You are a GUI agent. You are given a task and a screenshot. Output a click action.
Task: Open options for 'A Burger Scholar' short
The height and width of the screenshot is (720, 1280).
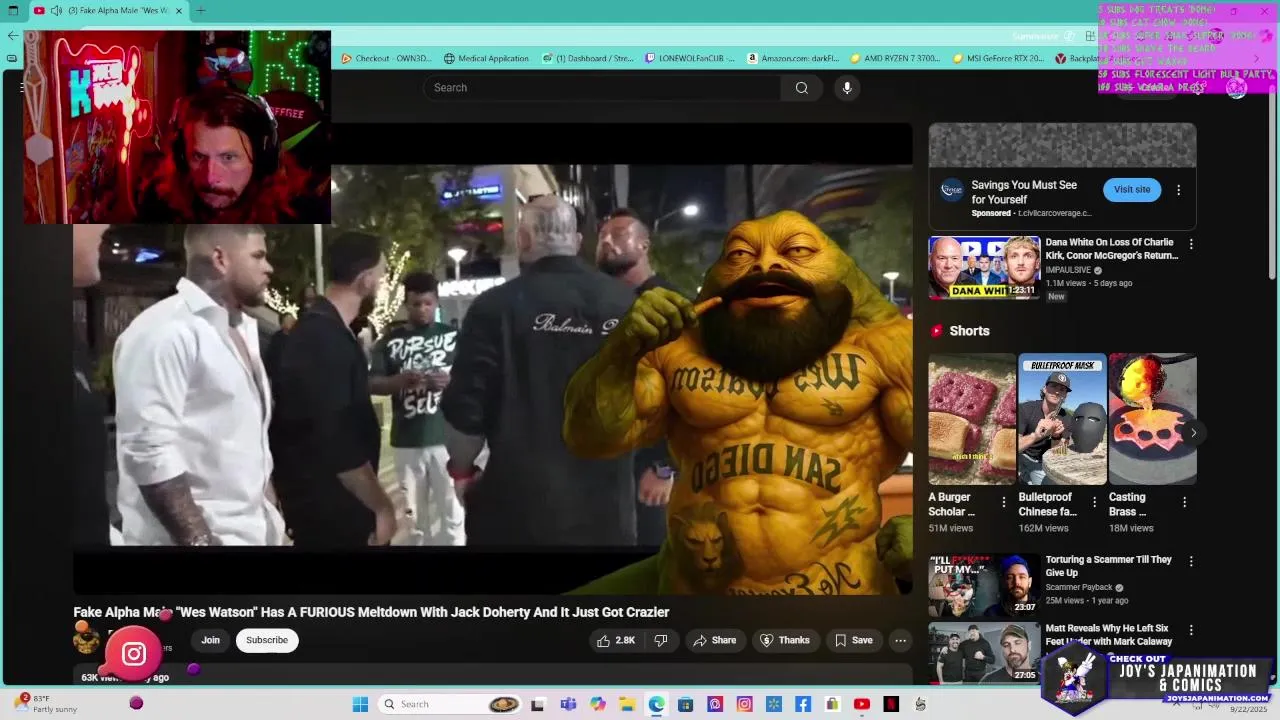[x=1004, y=502]
